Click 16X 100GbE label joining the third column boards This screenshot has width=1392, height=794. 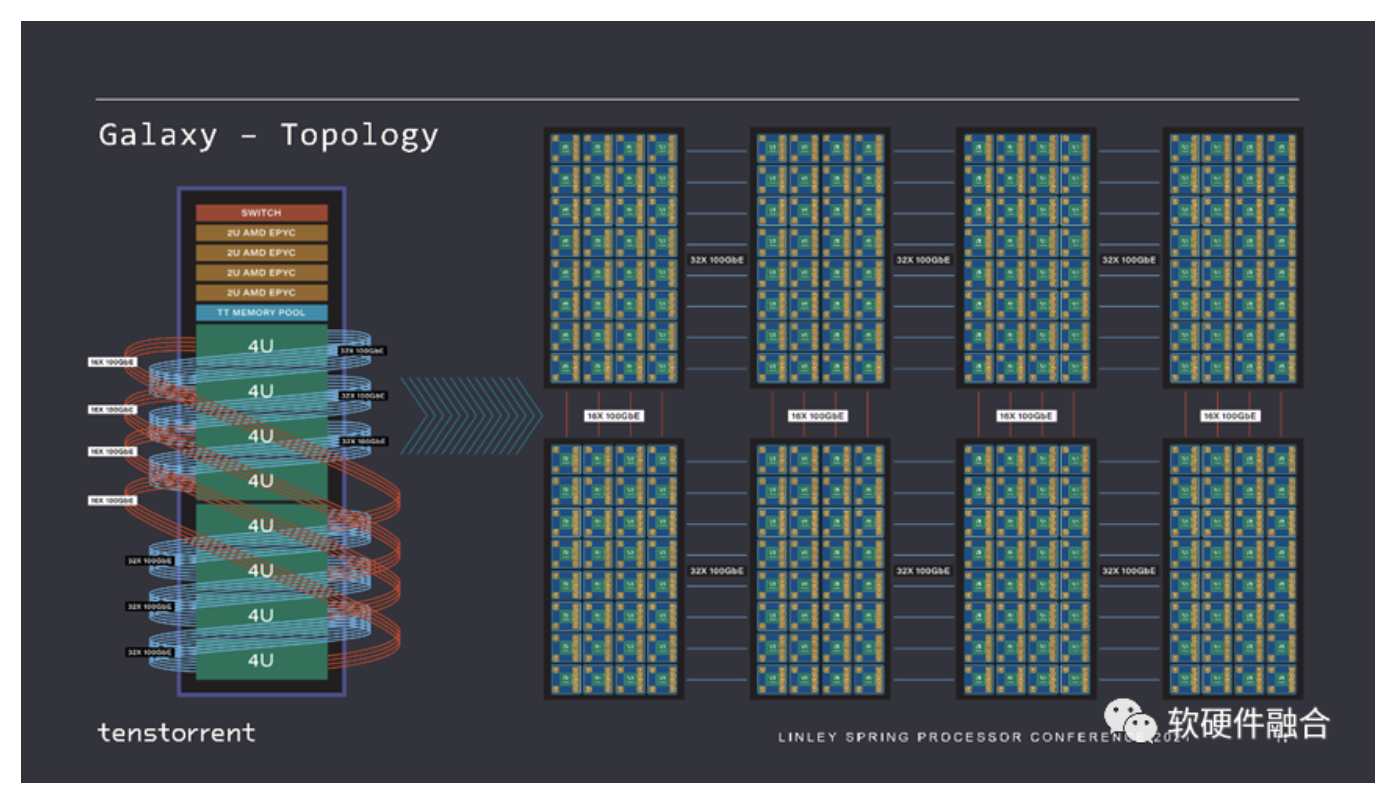coord(1025,415)
